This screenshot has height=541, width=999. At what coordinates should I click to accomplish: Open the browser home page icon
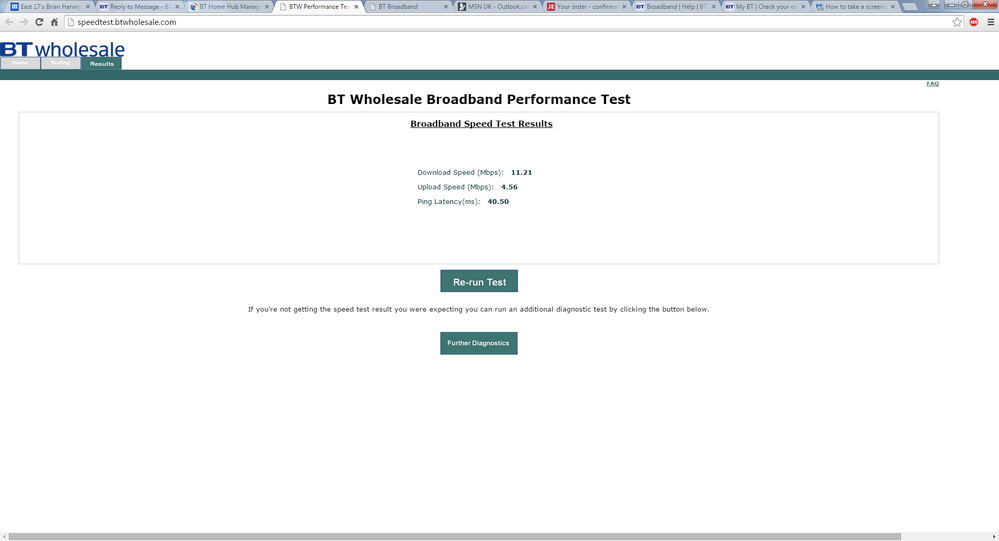coord(54,22)
